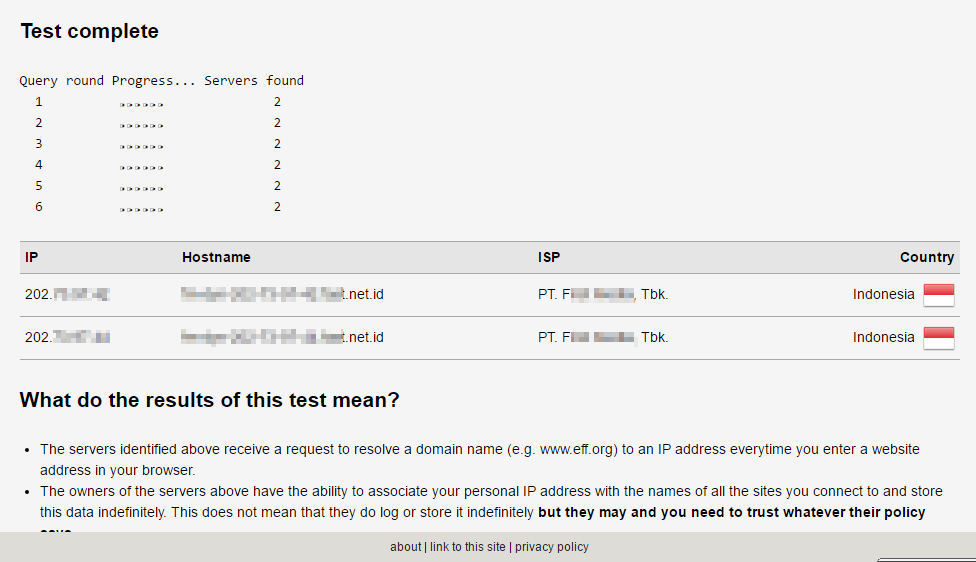Click the IP column header

tap(32, 257)
